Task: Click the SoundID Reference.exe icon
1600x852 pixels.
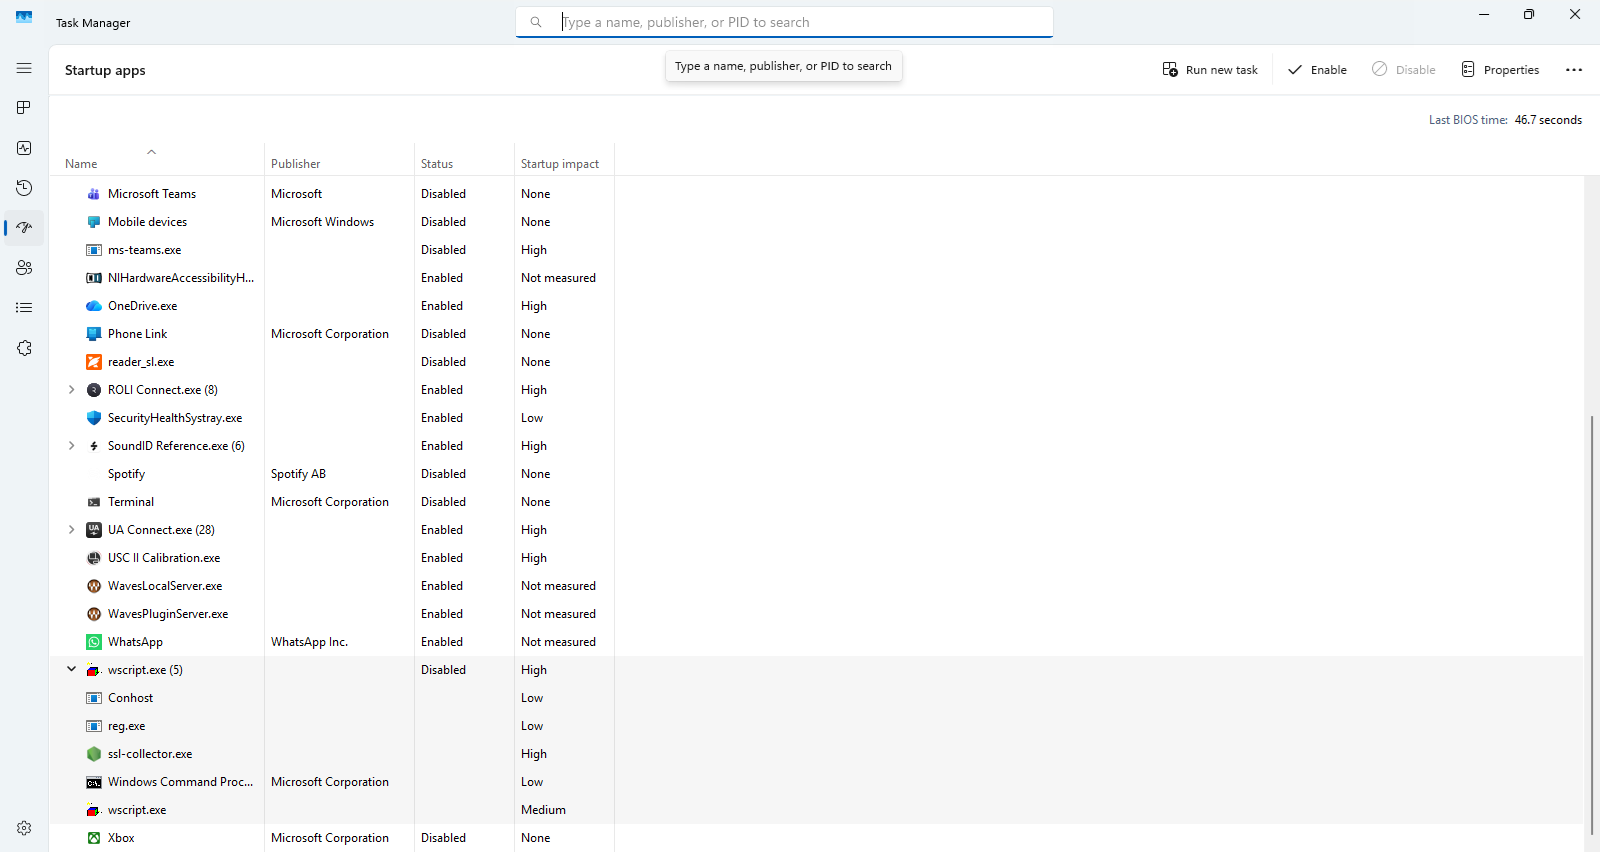Action: point(94,446)
